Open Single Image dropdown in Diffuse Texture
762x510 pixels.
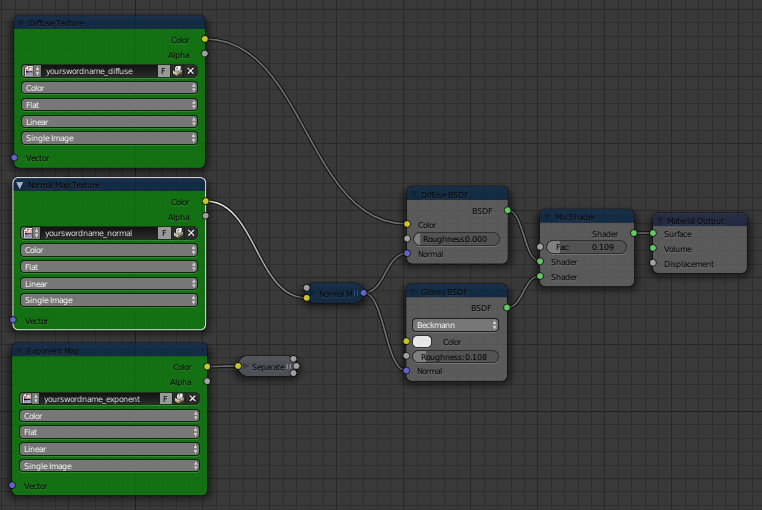click(109, 138)
